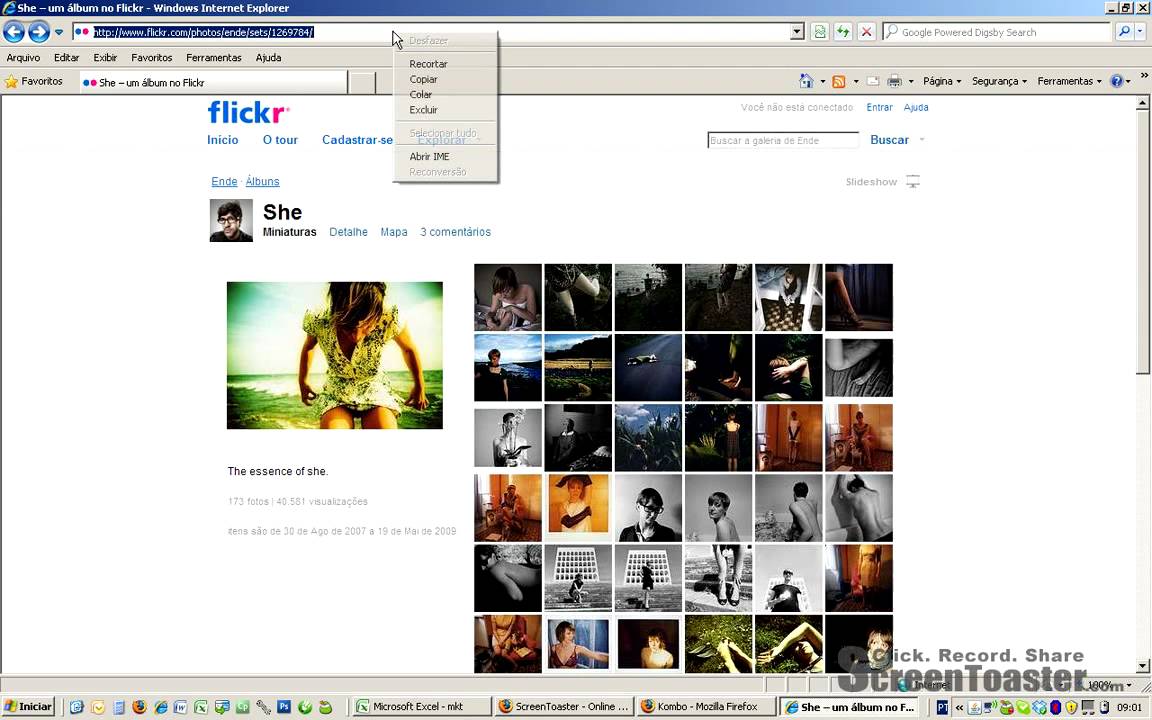
Task: Launch Internet Explorer from quick launch
Action: [159, 707]
